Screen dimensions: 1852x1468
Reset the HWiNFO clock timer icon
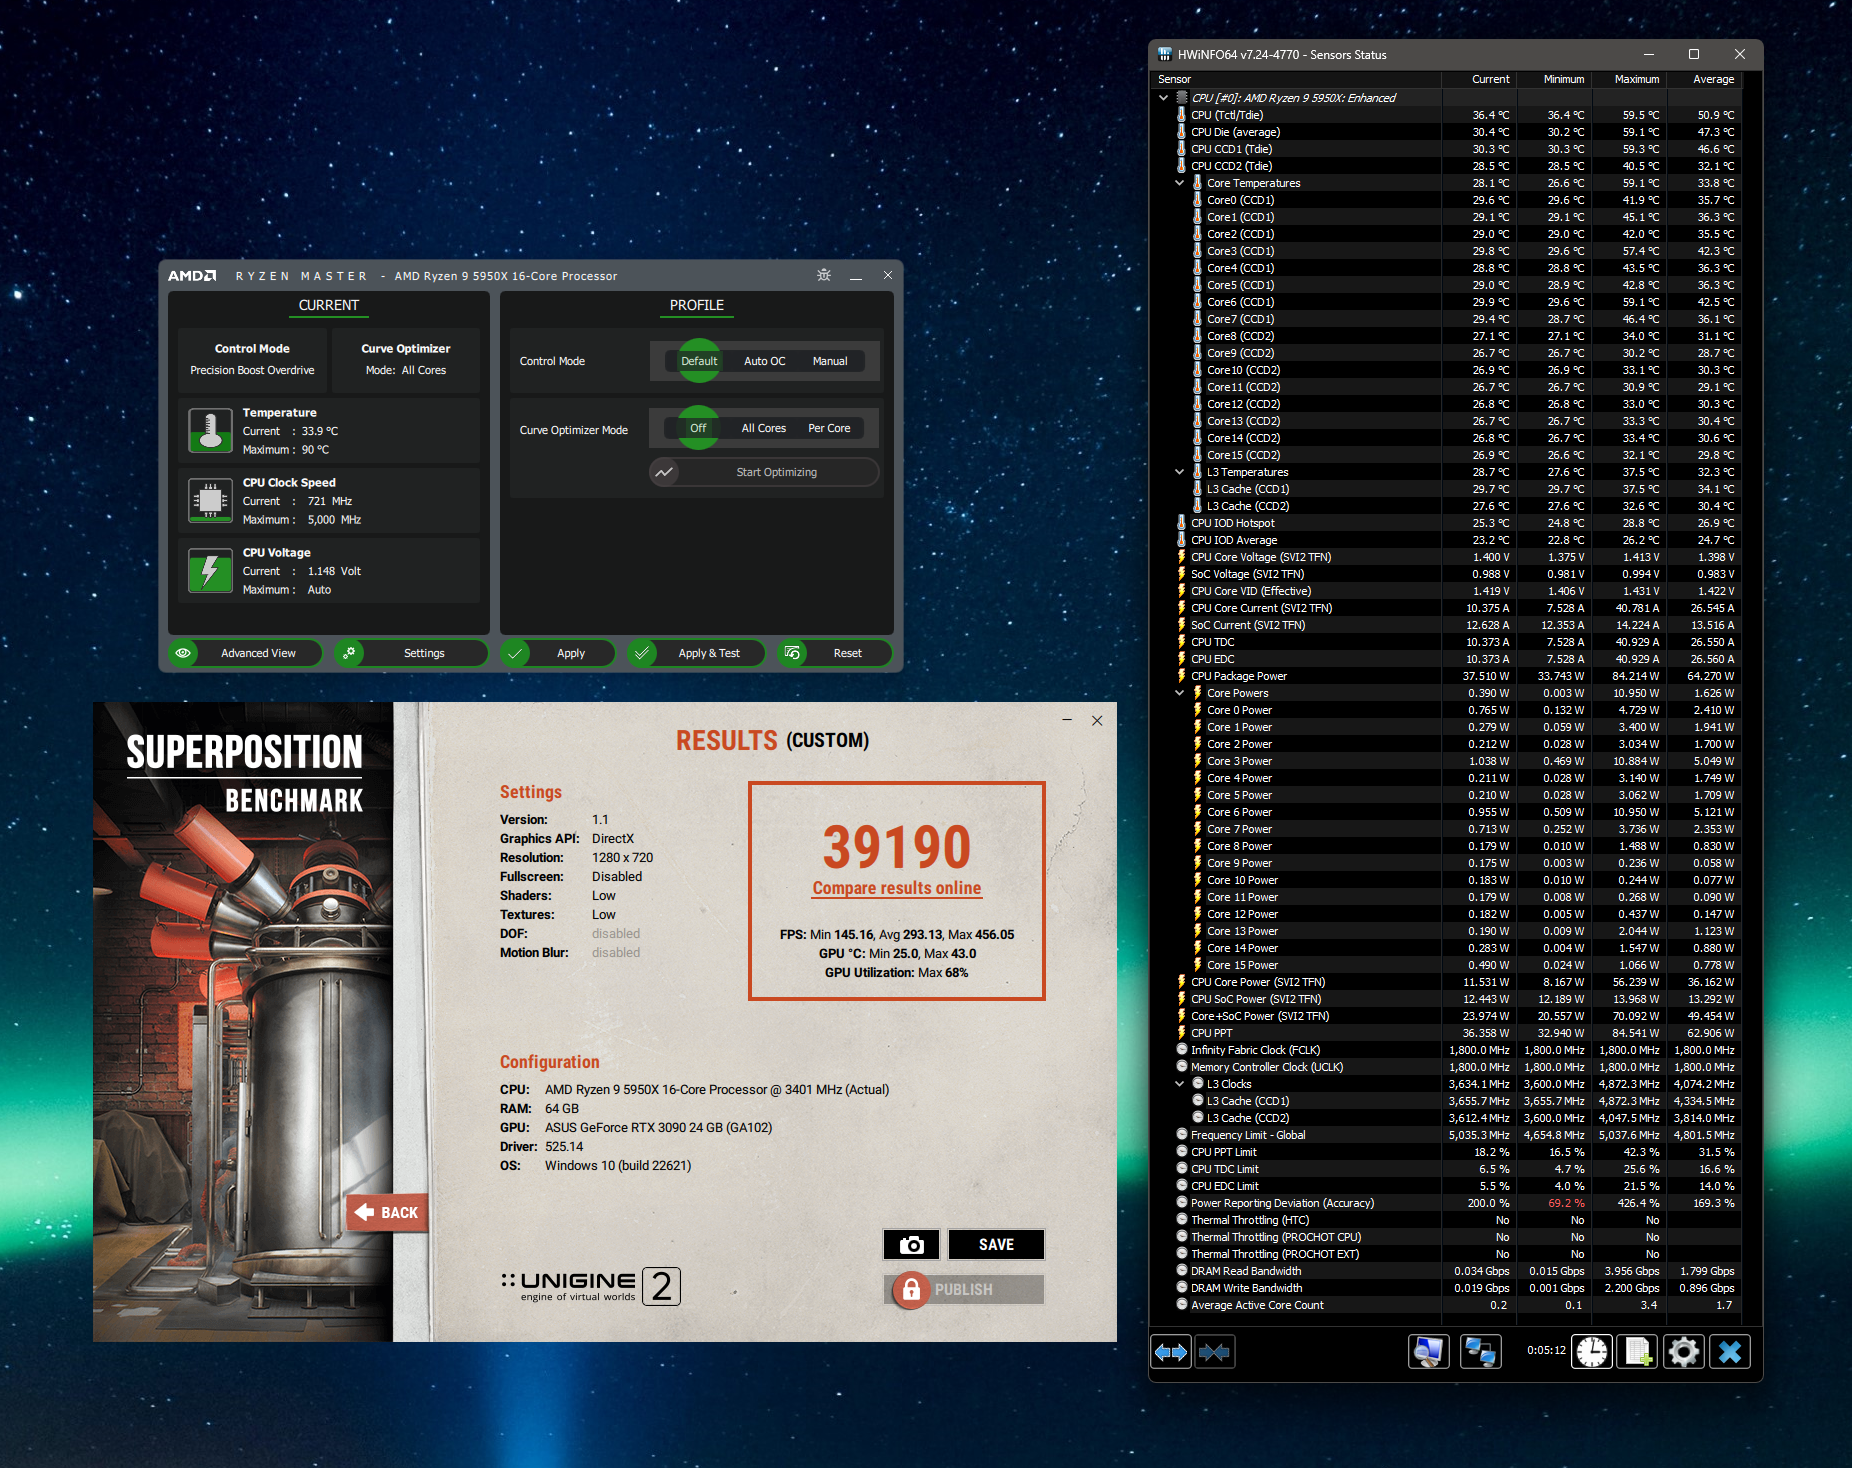point(1592,1352)
